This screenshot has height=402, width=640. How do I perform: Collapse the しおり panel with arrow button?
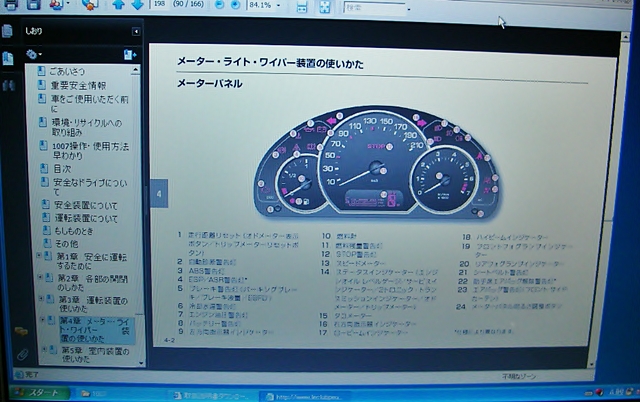(x=136, y=31)
